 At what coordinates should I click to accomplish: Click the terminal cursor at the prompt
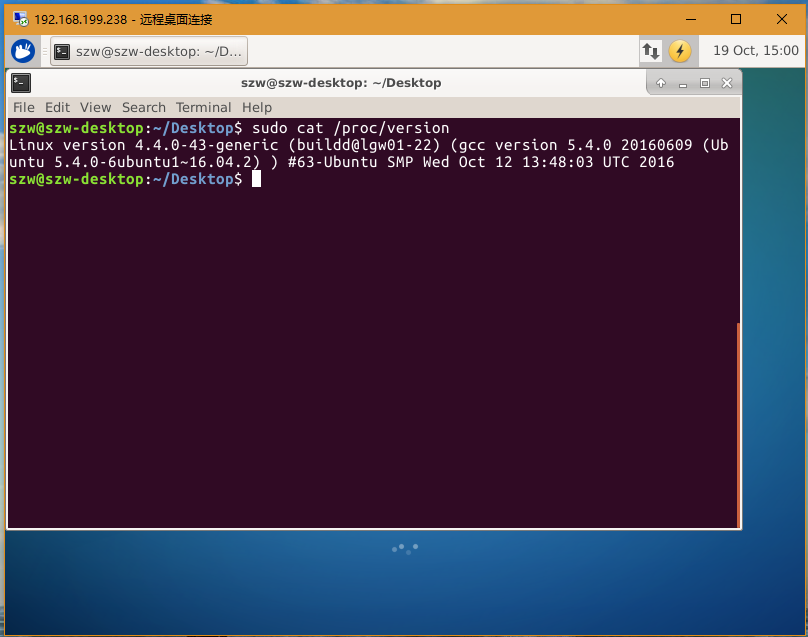coord(256,179)
